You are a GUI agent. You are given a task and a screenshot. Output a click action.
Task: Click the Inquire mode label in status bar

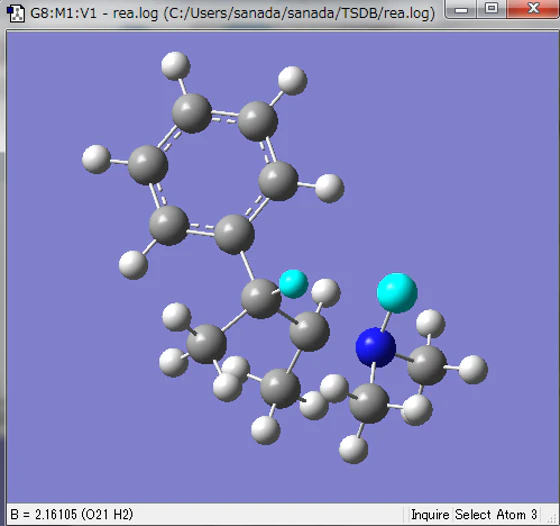(430, 515)
